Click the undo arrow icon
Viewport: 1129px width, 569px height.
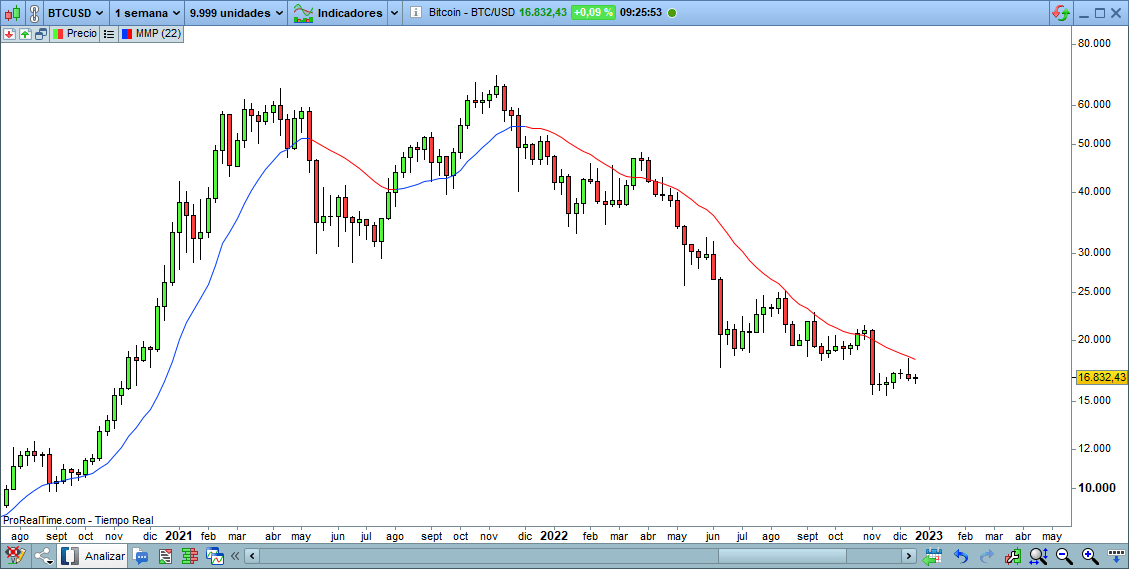(x=961, y=556)
